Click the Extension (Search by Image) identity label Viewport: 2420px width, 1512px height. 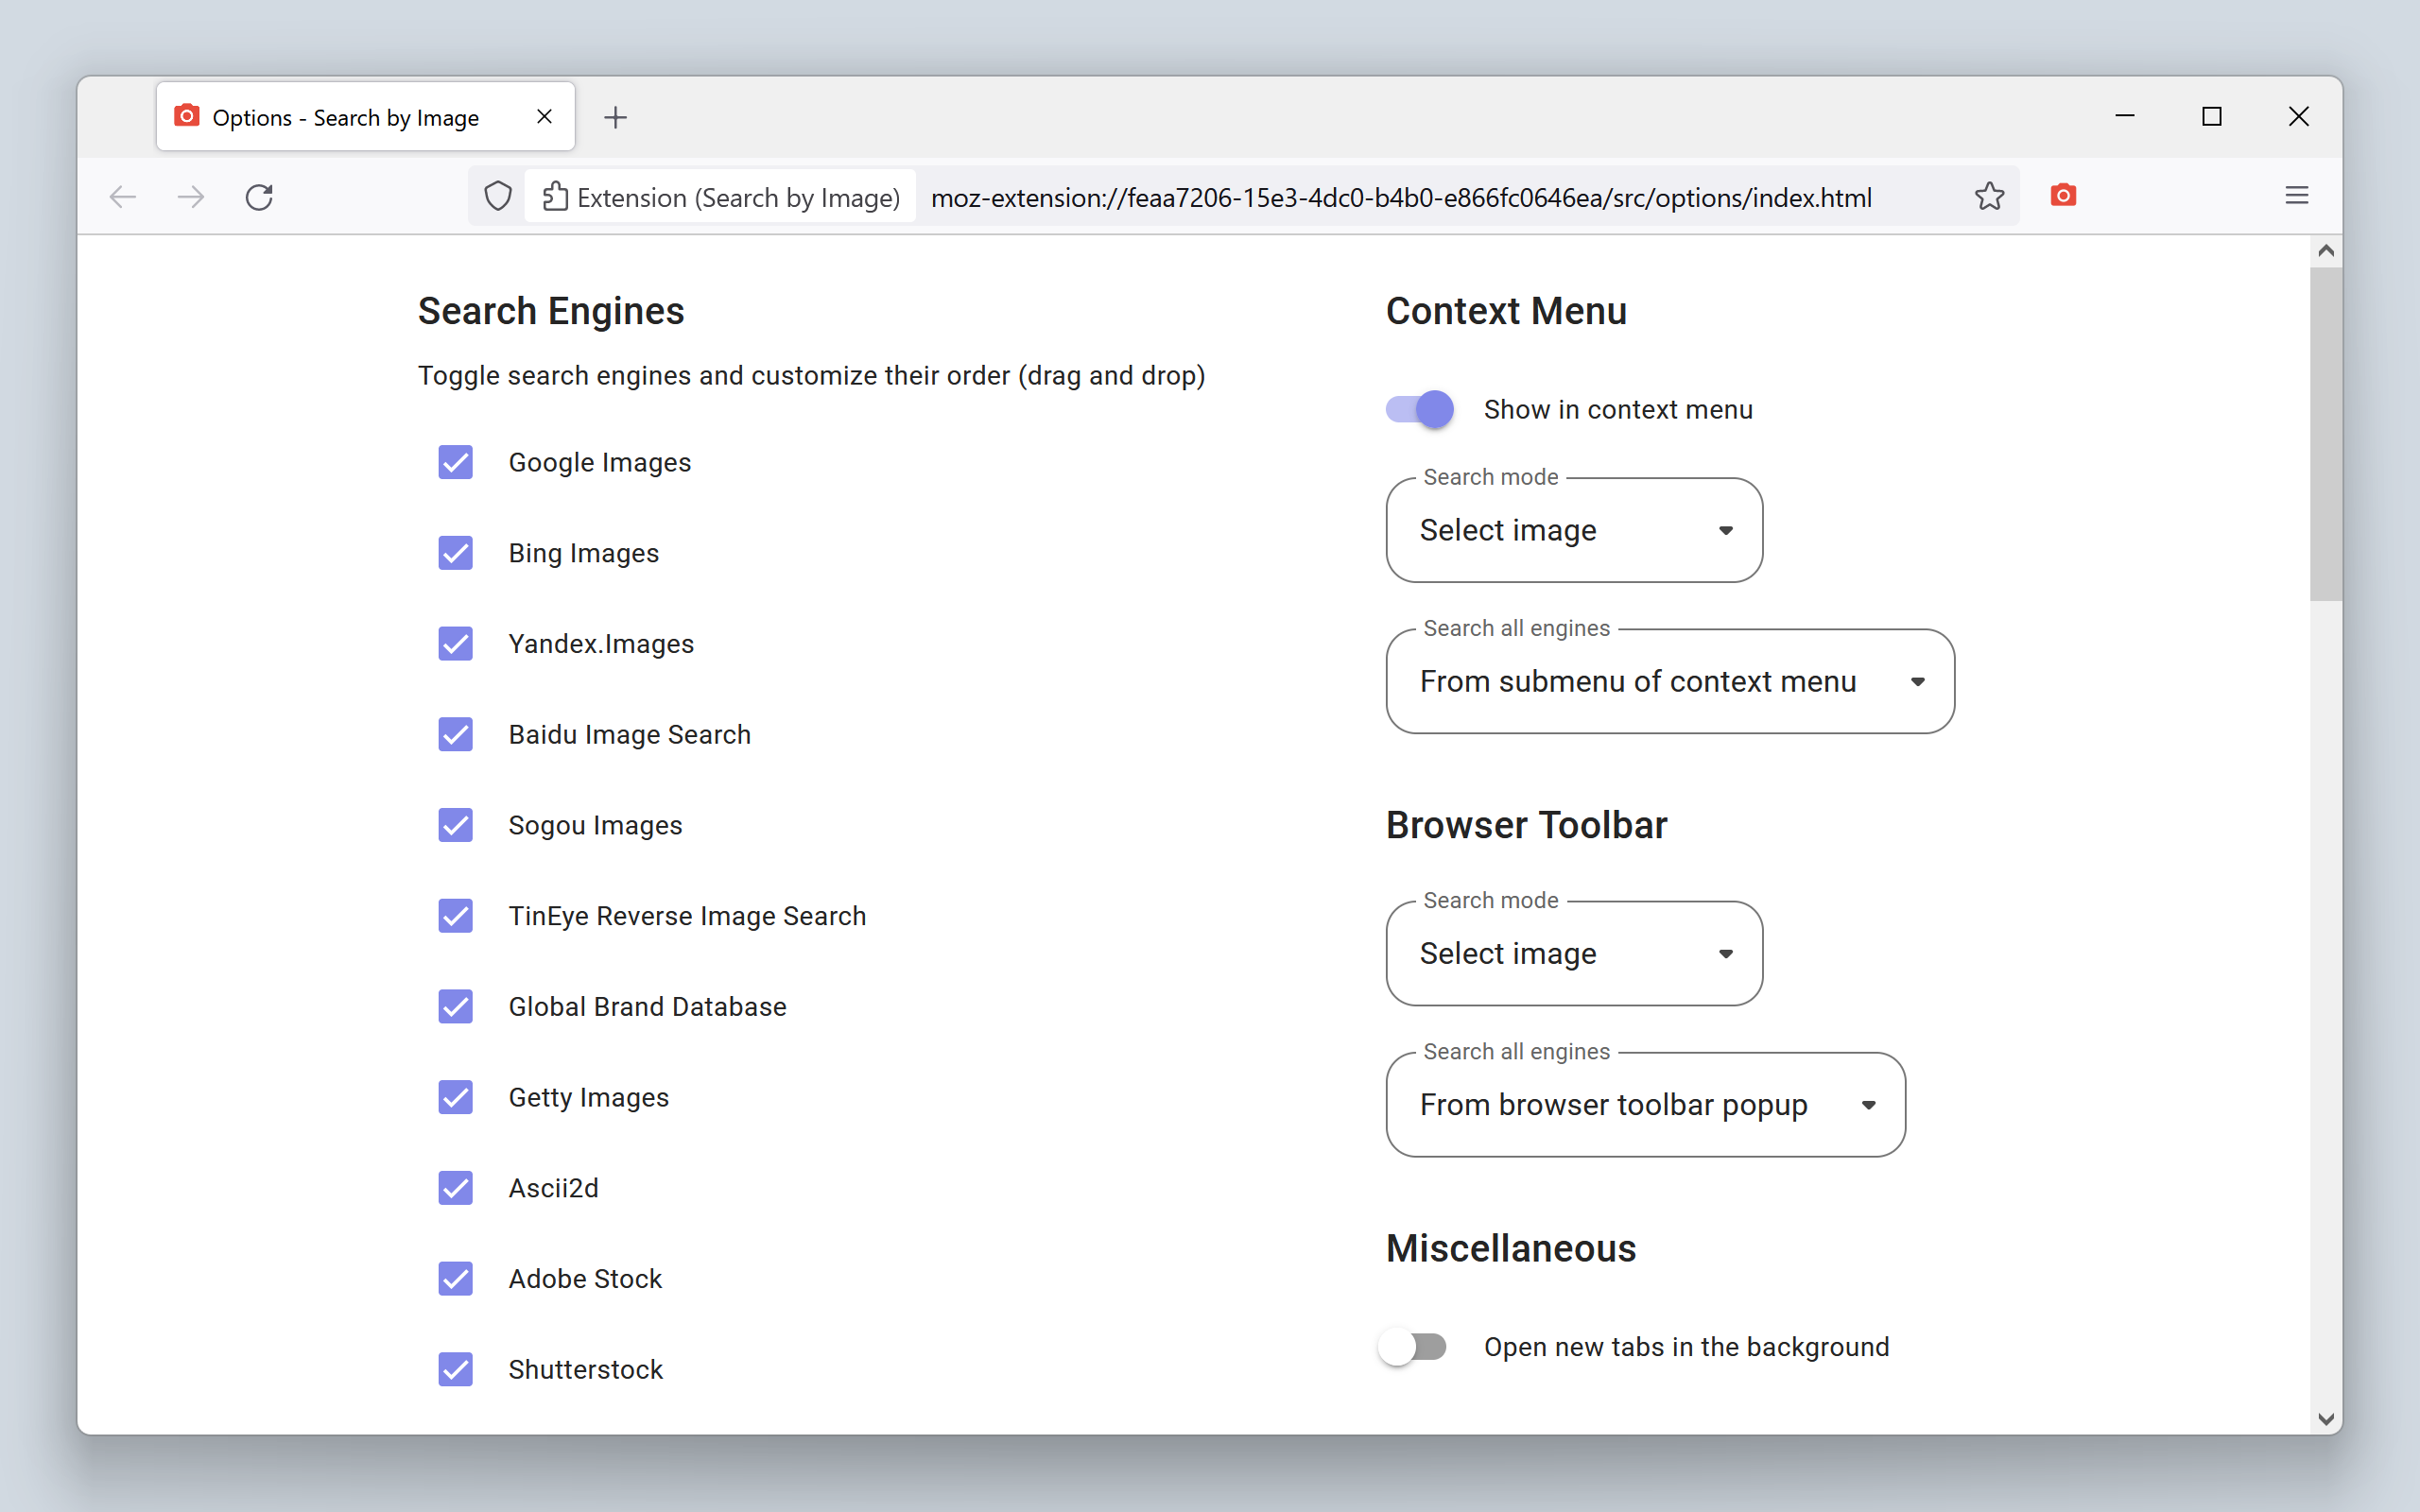coord(738,198)
